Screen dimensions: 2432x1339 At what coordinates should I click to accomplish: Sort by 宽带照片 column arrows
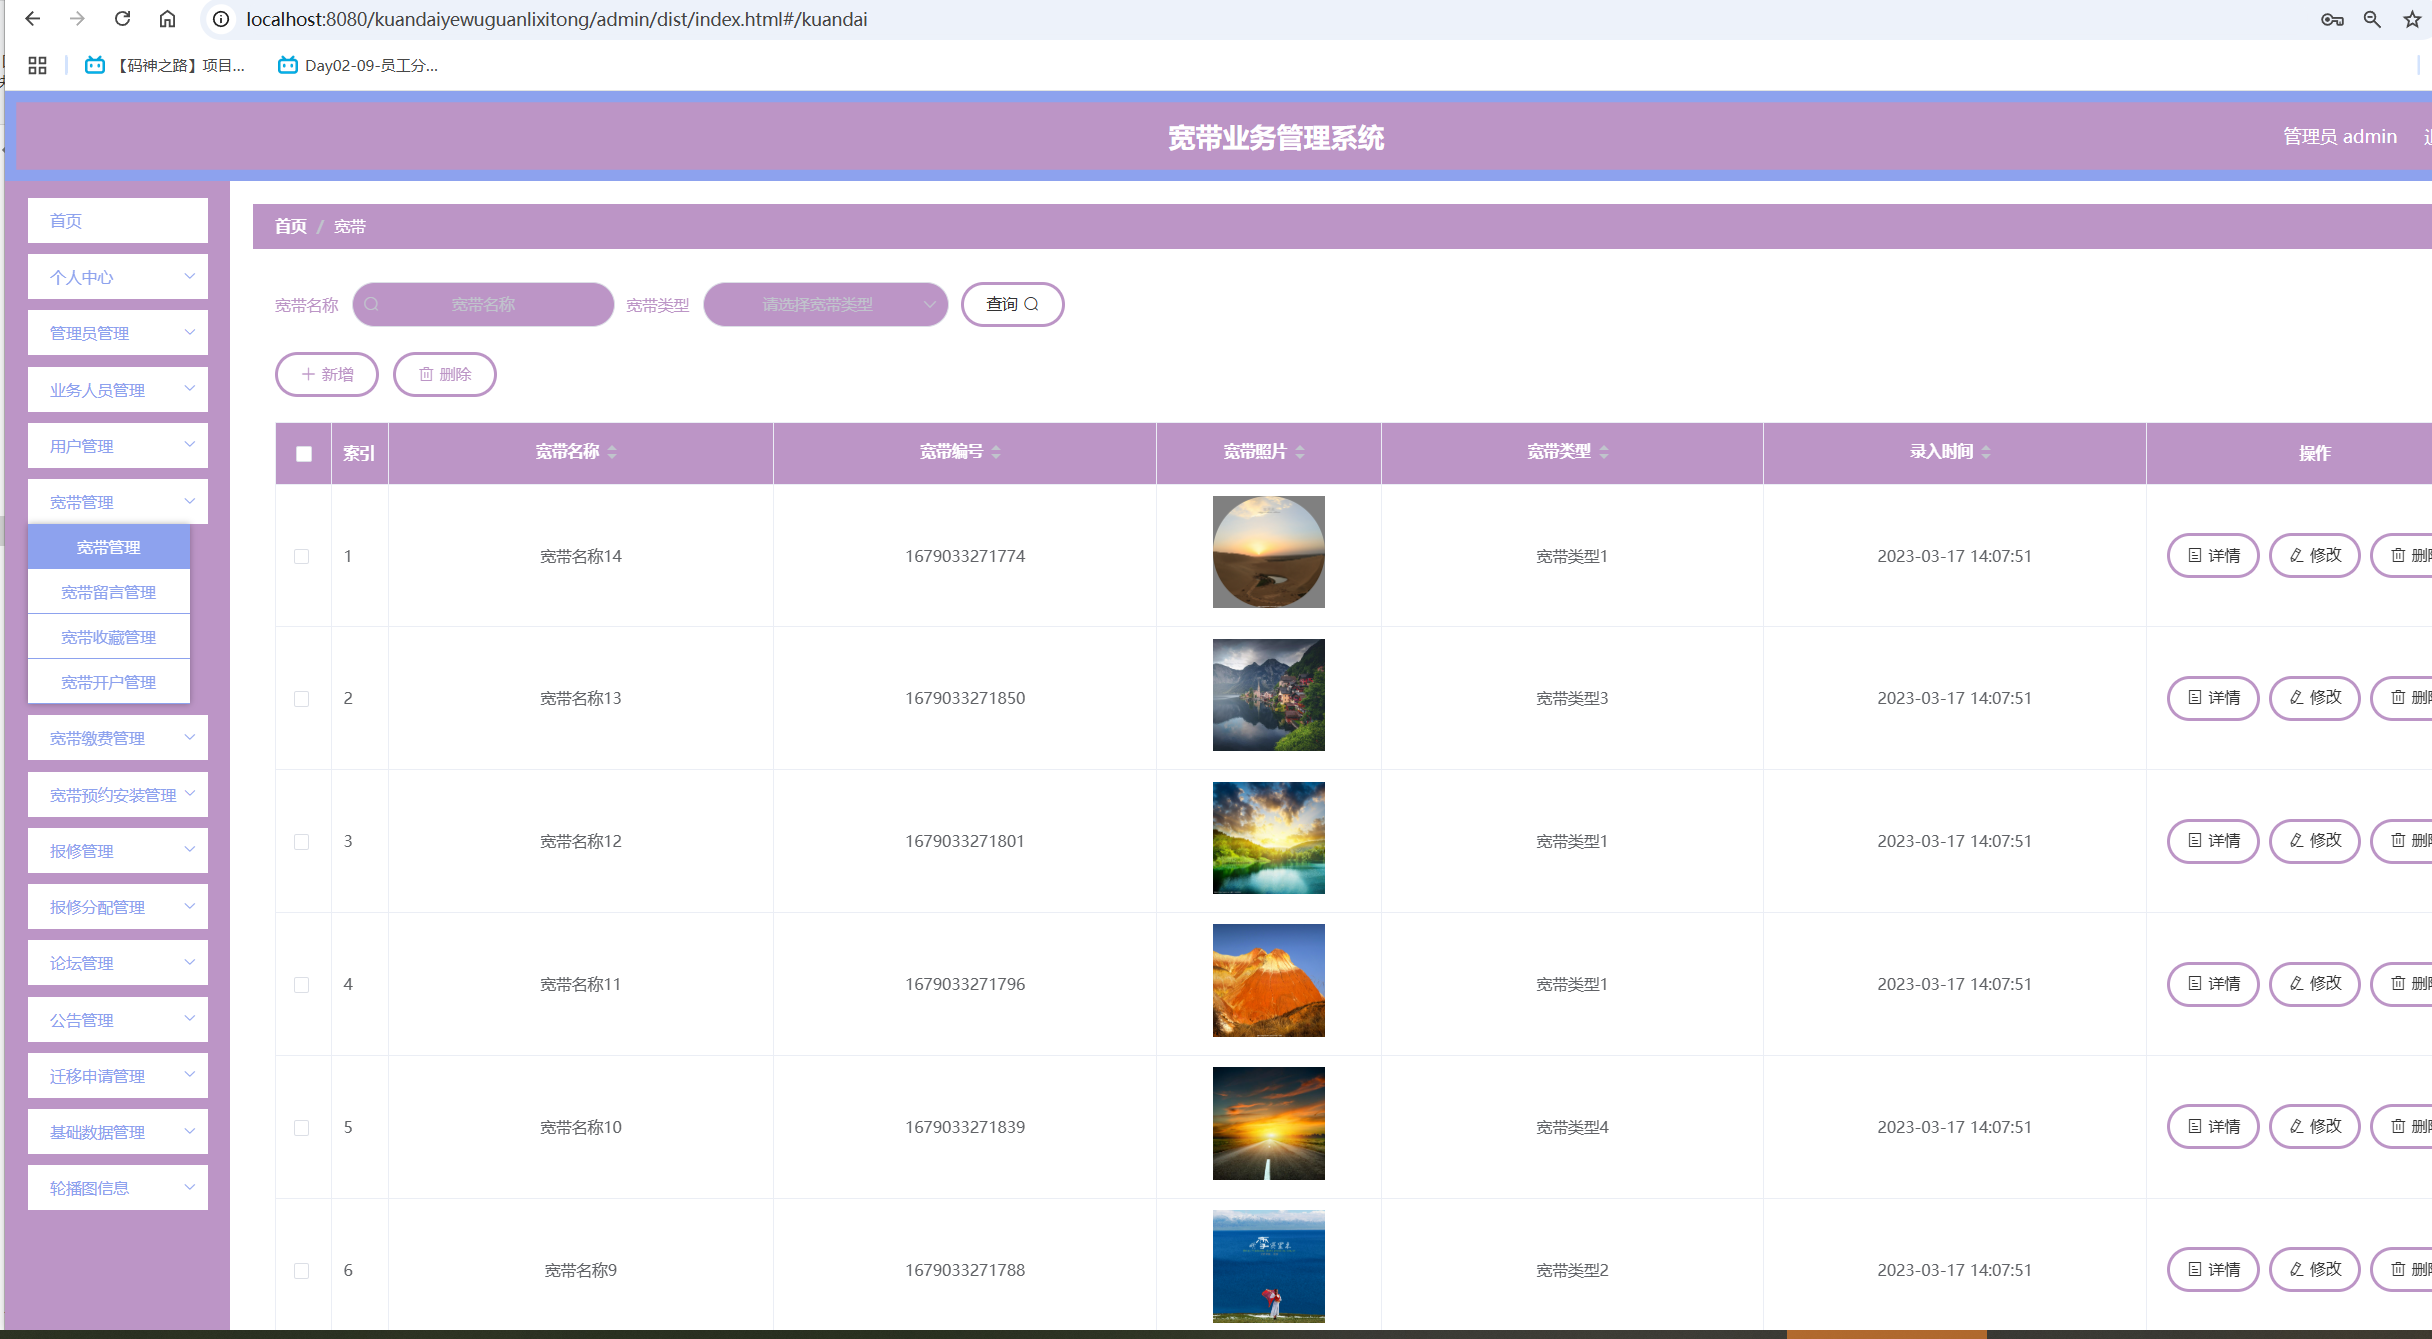1300,452
